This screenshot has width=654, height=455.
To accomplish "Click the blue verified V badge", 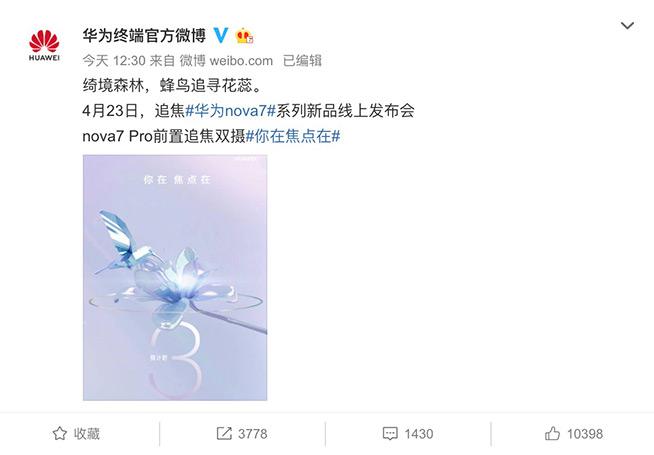I will pyautogui.click(x=221, y=35).
